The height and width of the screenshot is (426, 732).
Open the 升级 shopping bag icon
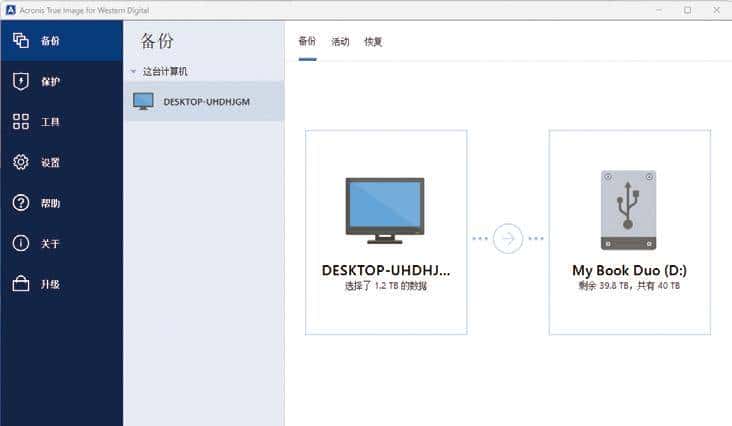point(21,283)
